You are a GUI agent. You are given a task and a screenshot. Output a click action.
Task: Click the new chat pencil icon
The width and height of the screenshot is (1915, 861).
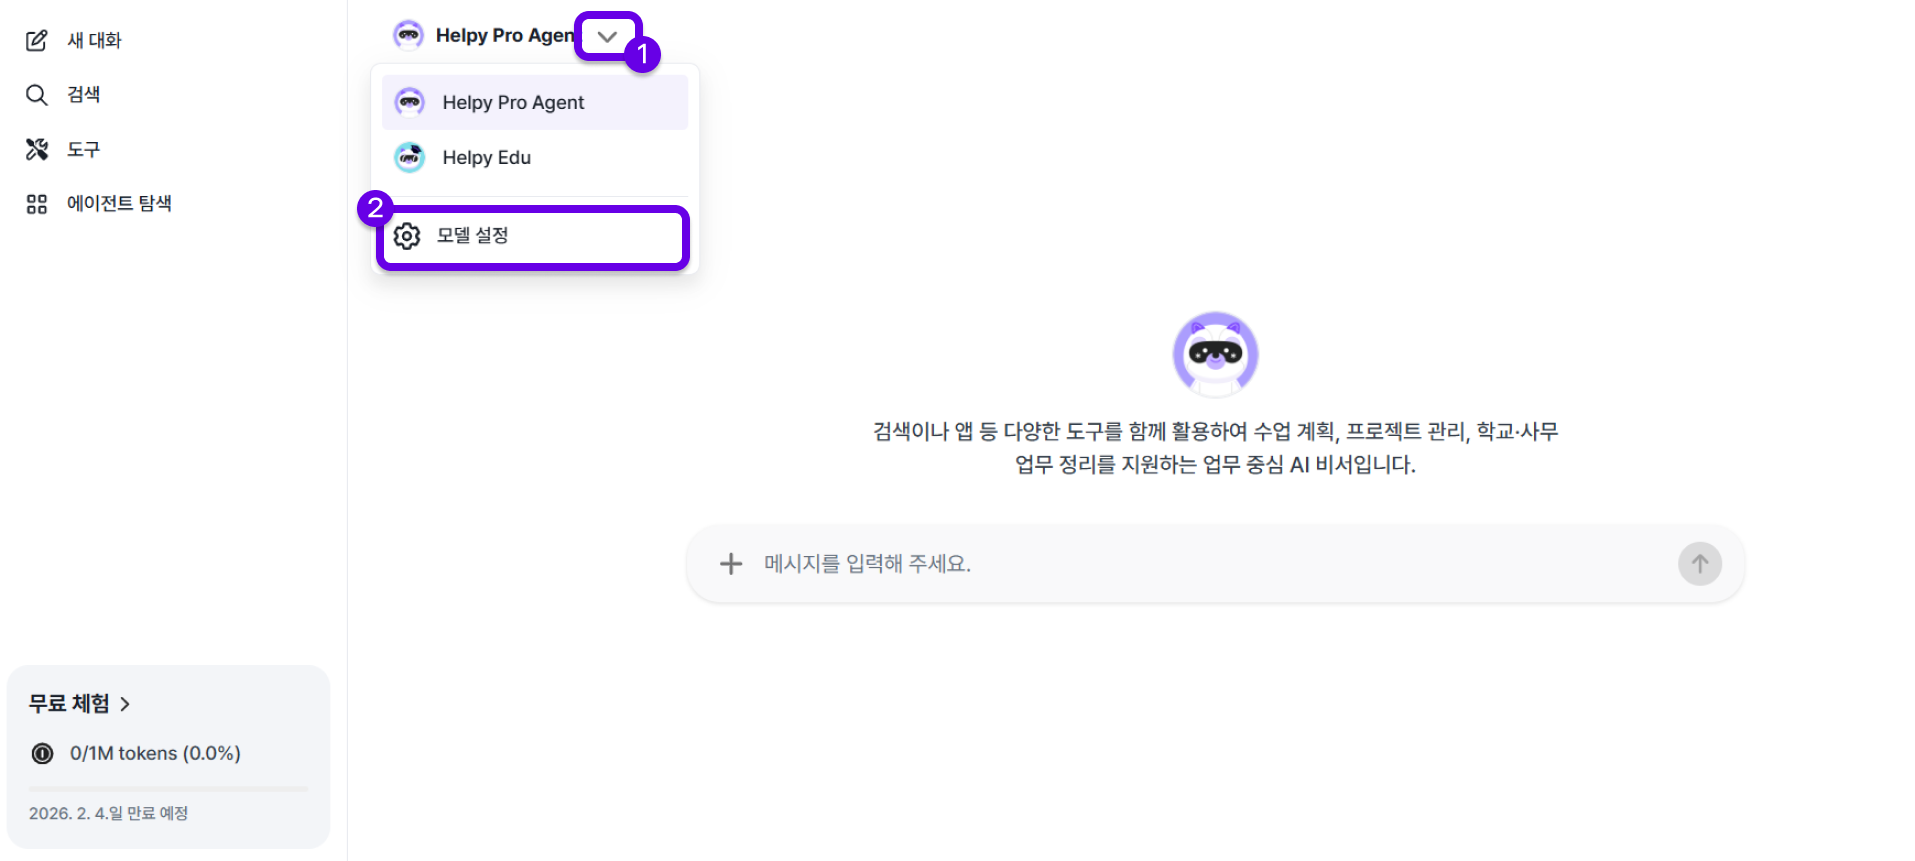tap(37, 40)
